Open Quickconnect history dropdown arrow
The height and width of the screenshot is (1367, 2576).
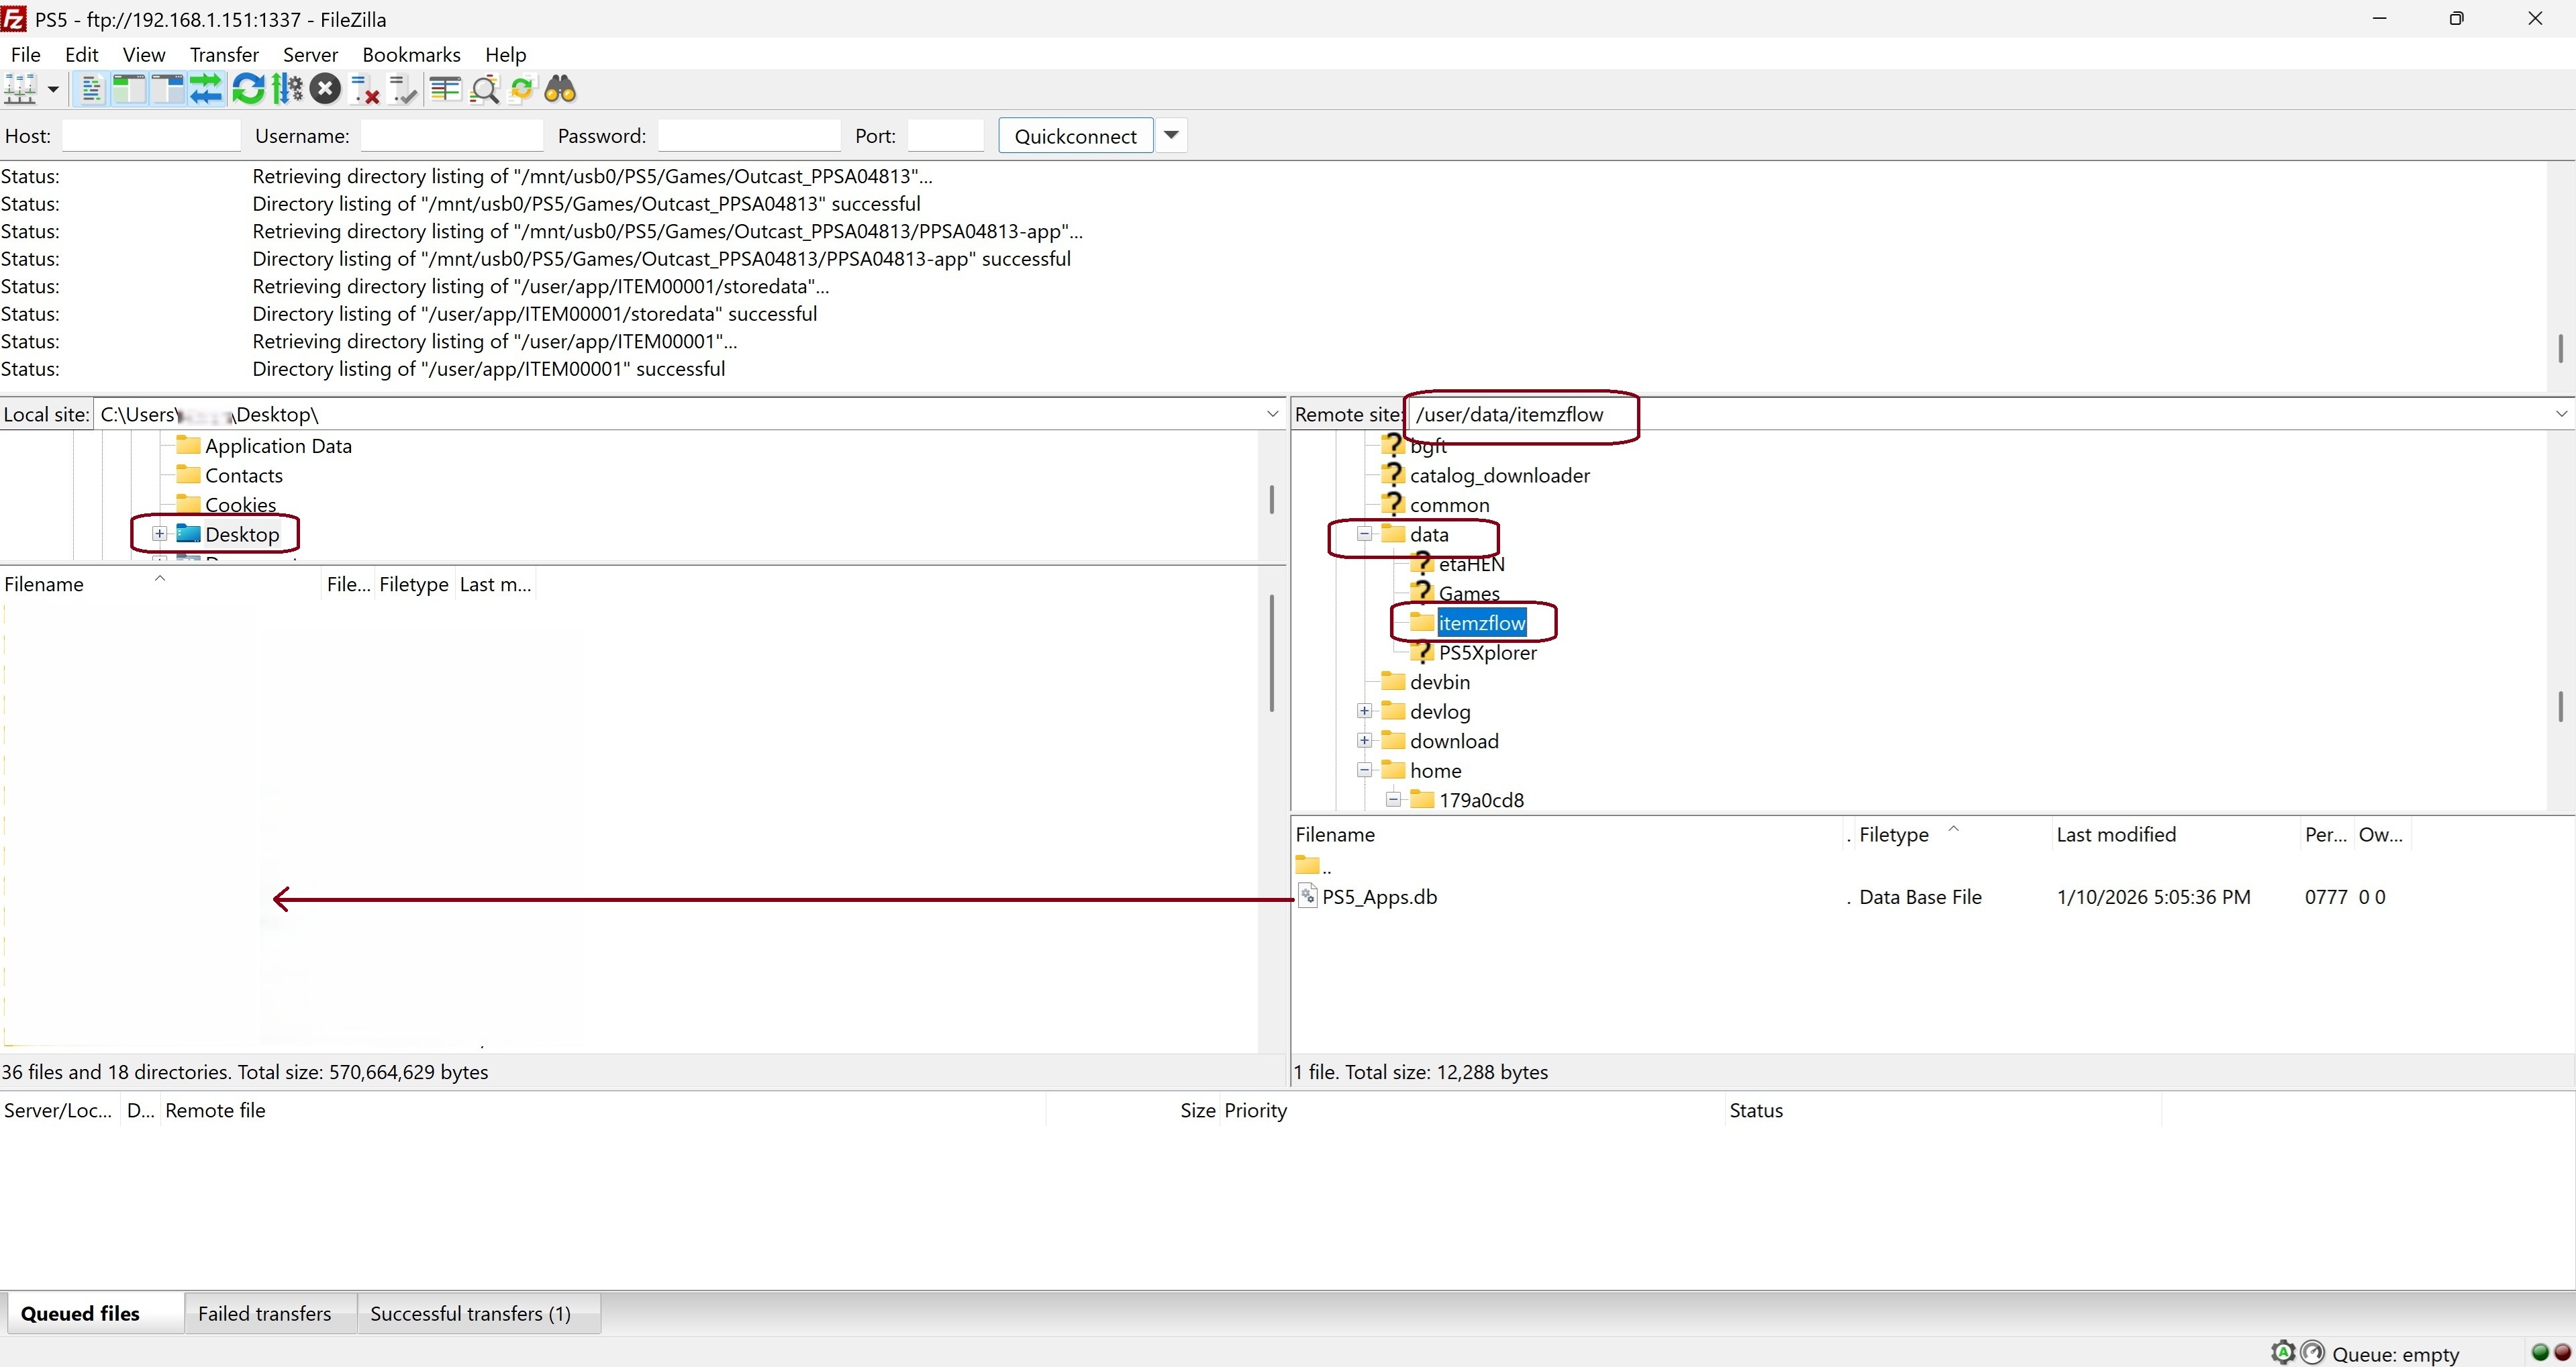[1171, 136]
